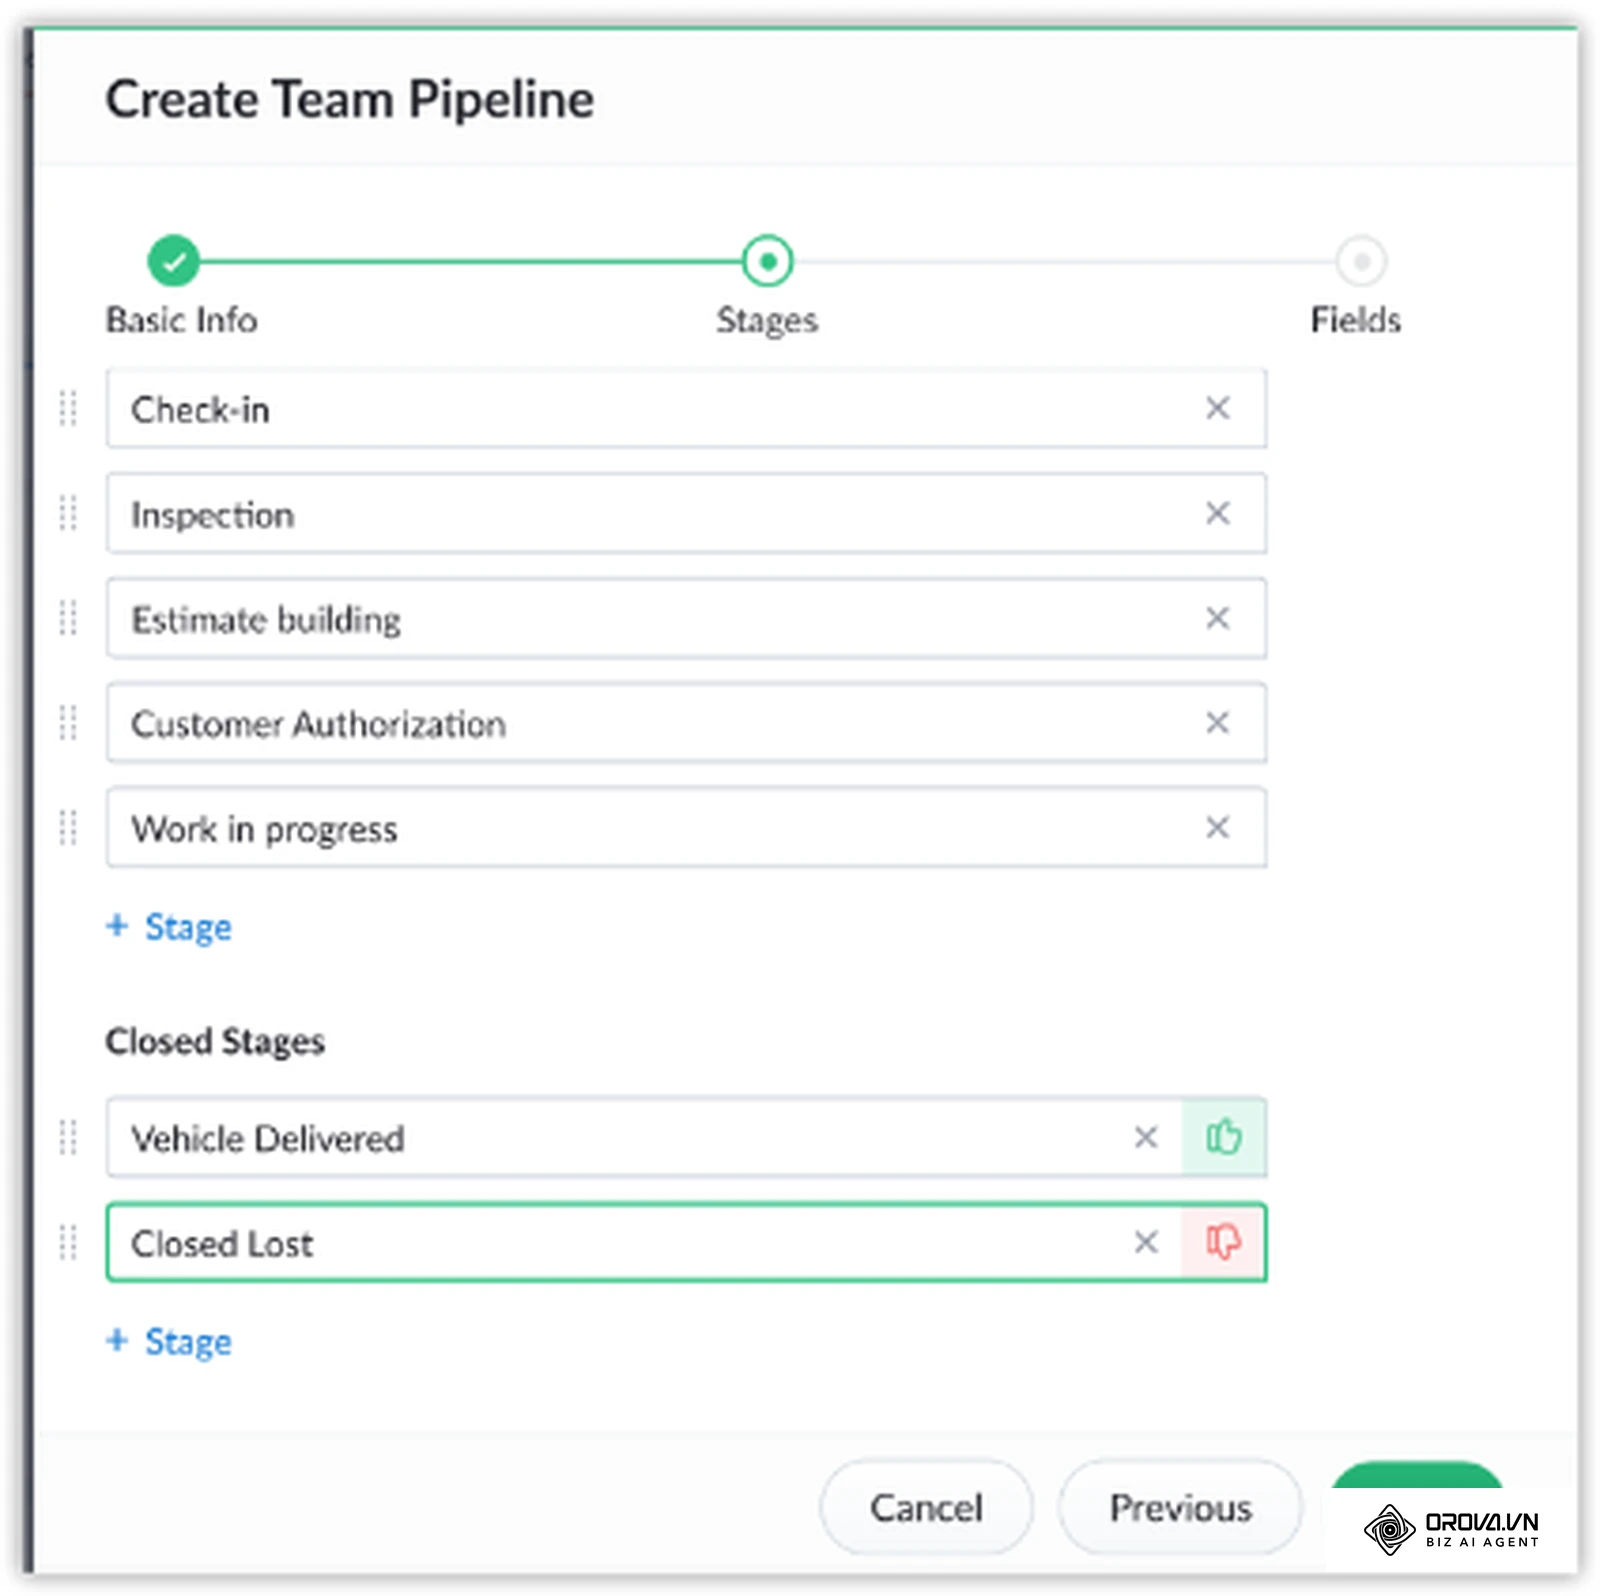This screenshot has height=1596, width=1600.
Task: Go to the Stages step indicator
Action: coord(767,261)
